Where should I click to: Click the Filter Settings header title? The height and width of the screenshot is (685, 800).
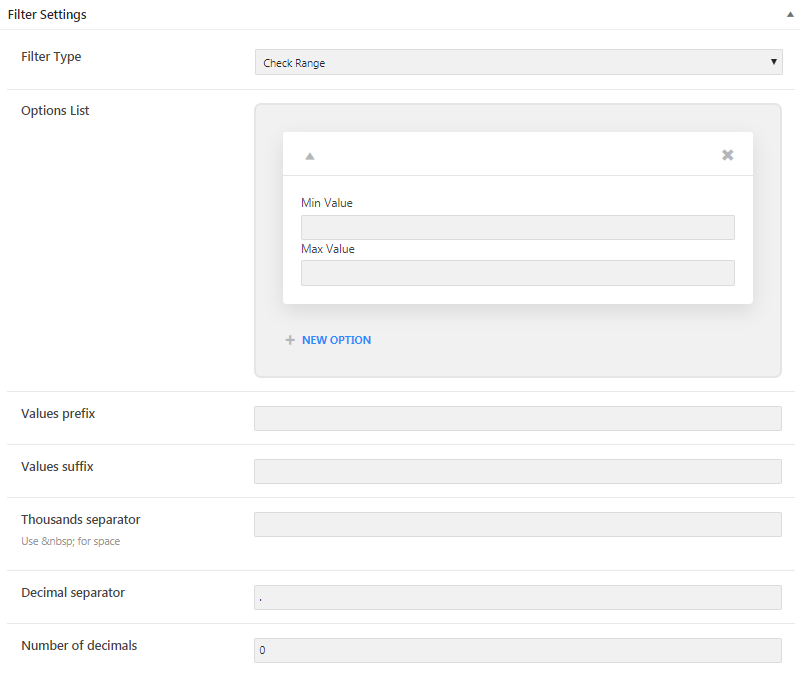[47, 15]
